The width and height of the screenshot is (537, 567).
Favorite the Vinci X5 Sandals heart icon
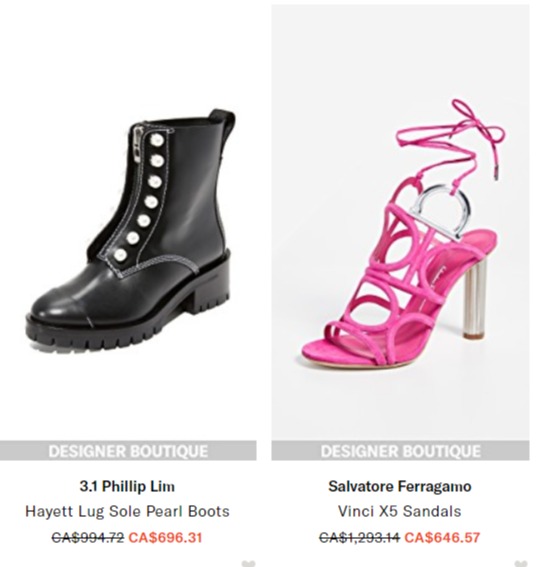click(x=521, y=563)
